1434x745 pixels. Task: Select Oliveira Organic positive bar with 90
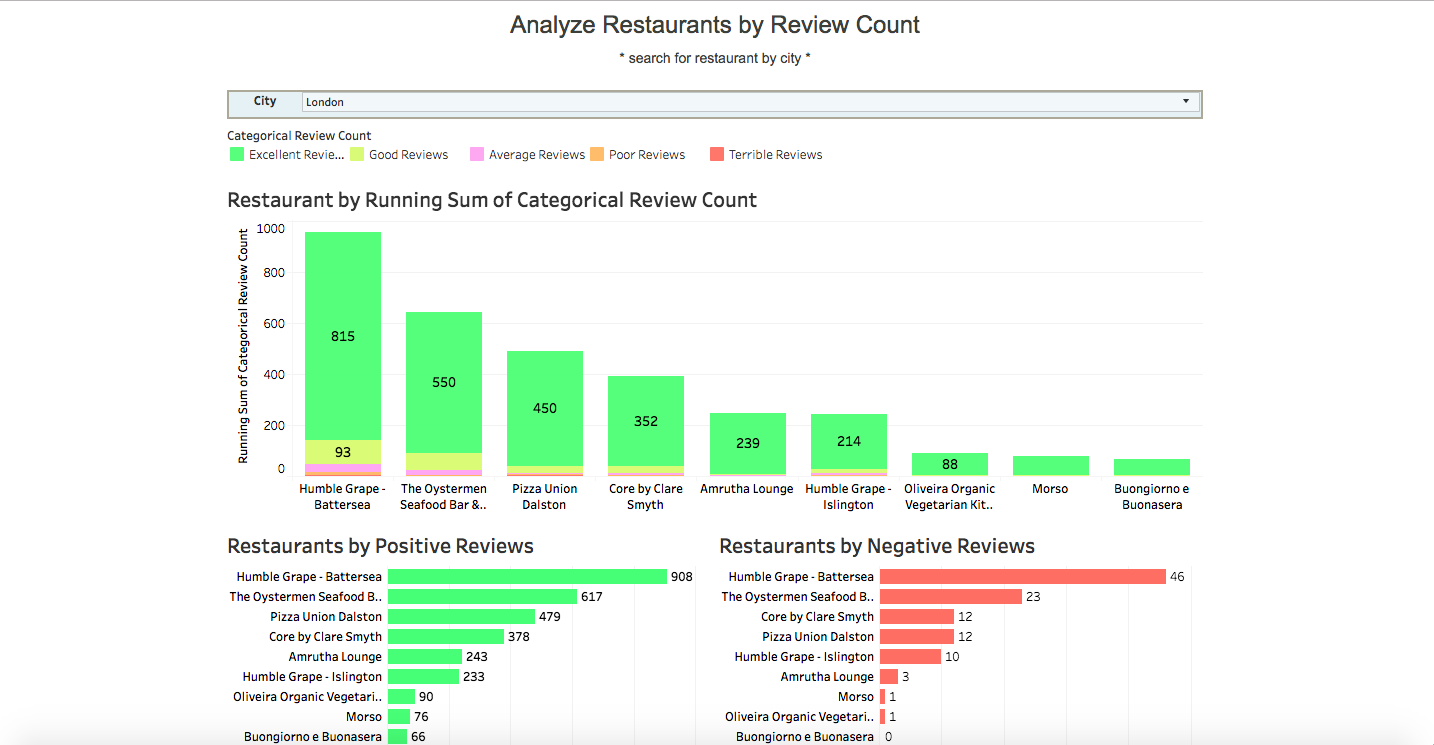402,697
